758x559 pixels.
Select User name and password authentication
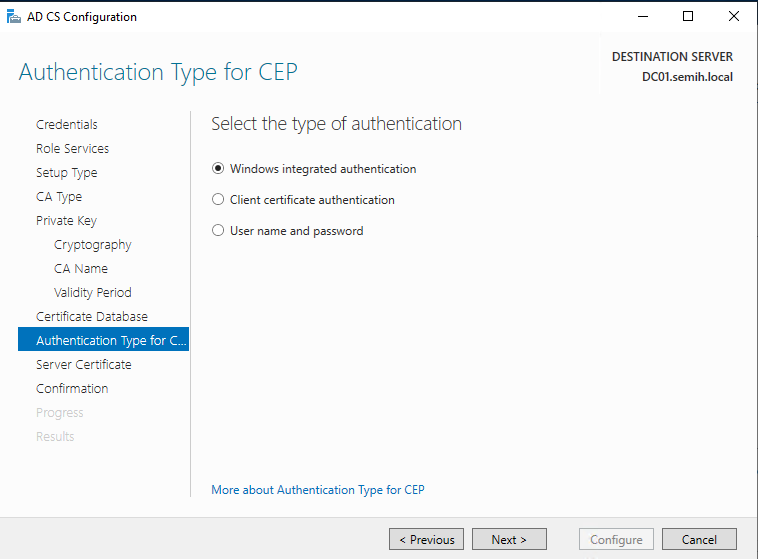(x=219, y=231)
